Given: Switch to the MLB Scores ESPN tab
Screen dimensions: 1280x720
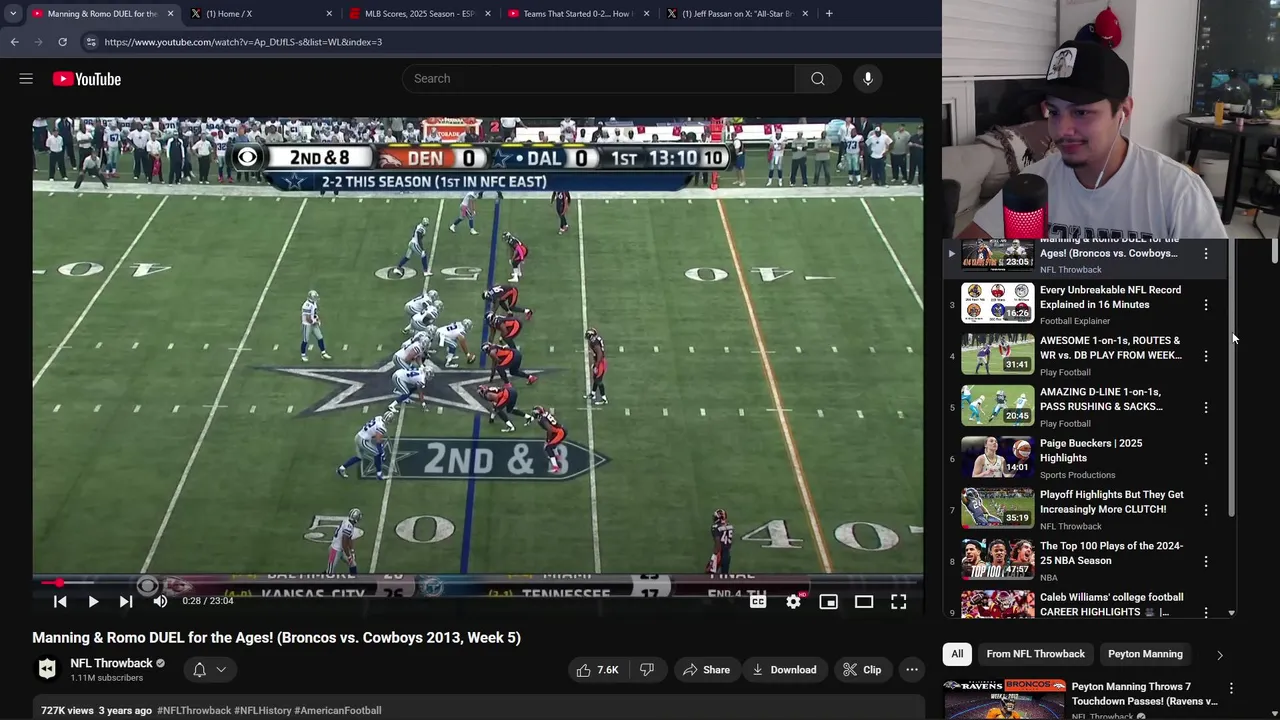Looking at the screenshot, I should pyautogui.click(x=418, y=13).
